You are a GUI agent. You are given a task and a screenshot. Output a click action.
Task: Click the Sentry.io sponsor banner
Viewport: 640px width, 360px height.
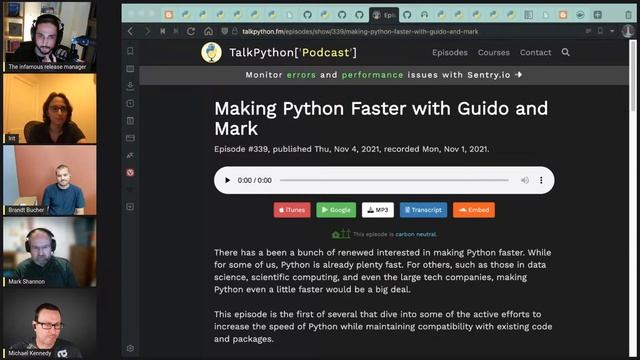(384, 75)
